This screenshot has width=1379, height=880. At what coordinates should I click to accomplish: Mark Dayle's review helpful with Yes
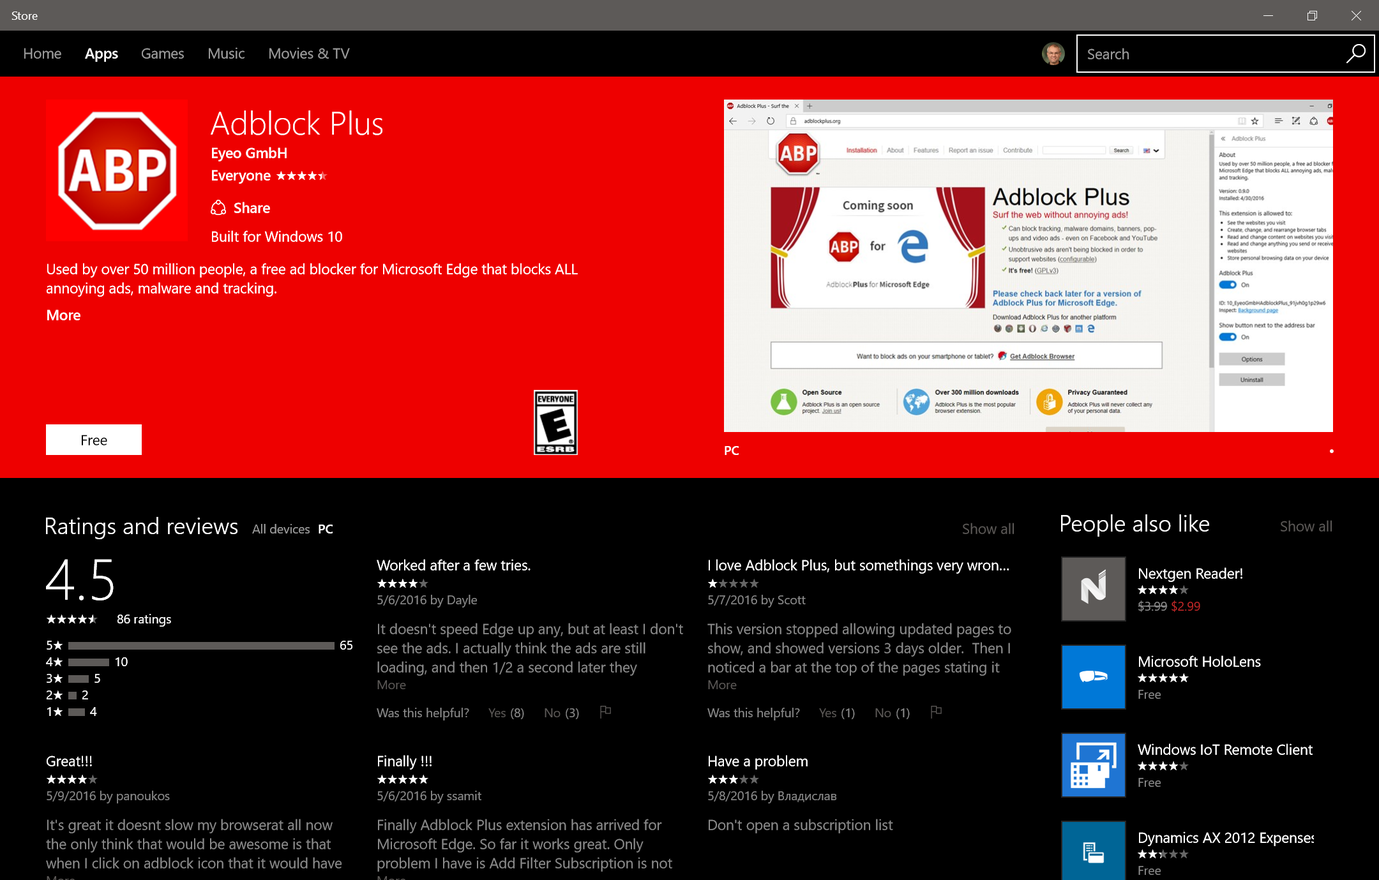tap(506, 712)
